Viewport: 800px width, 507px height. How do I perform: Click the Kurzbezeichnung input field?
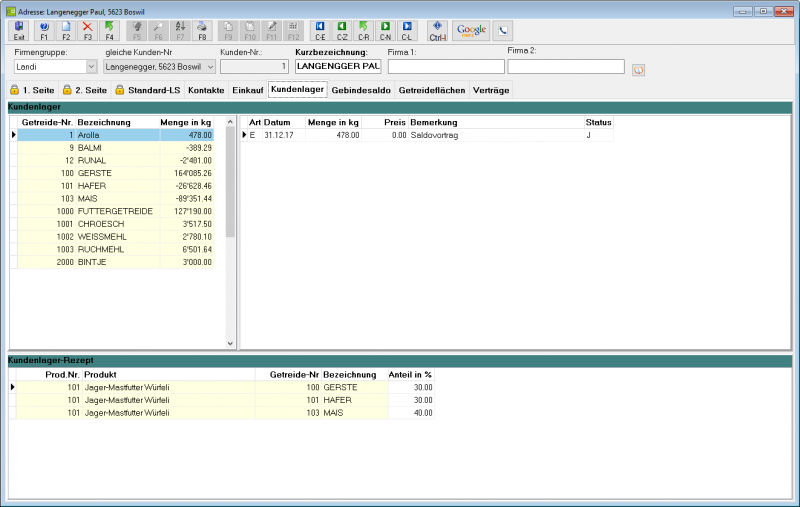338,66
